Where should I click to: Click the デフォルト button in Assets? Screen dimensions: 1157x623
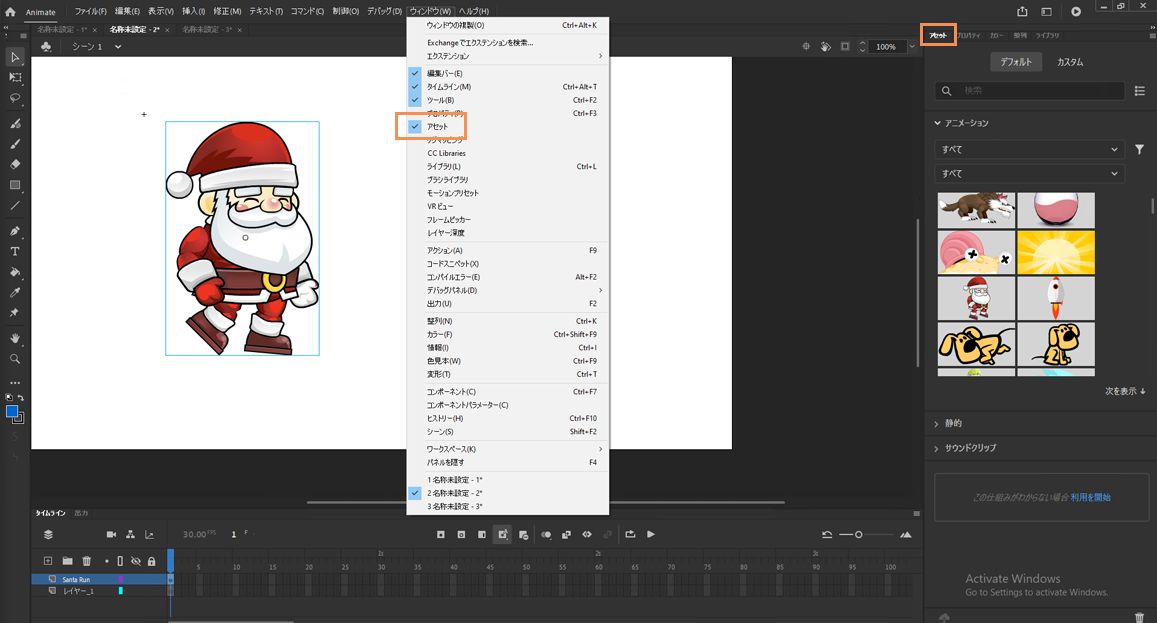pyautogui.click(x=1016, y=62)
